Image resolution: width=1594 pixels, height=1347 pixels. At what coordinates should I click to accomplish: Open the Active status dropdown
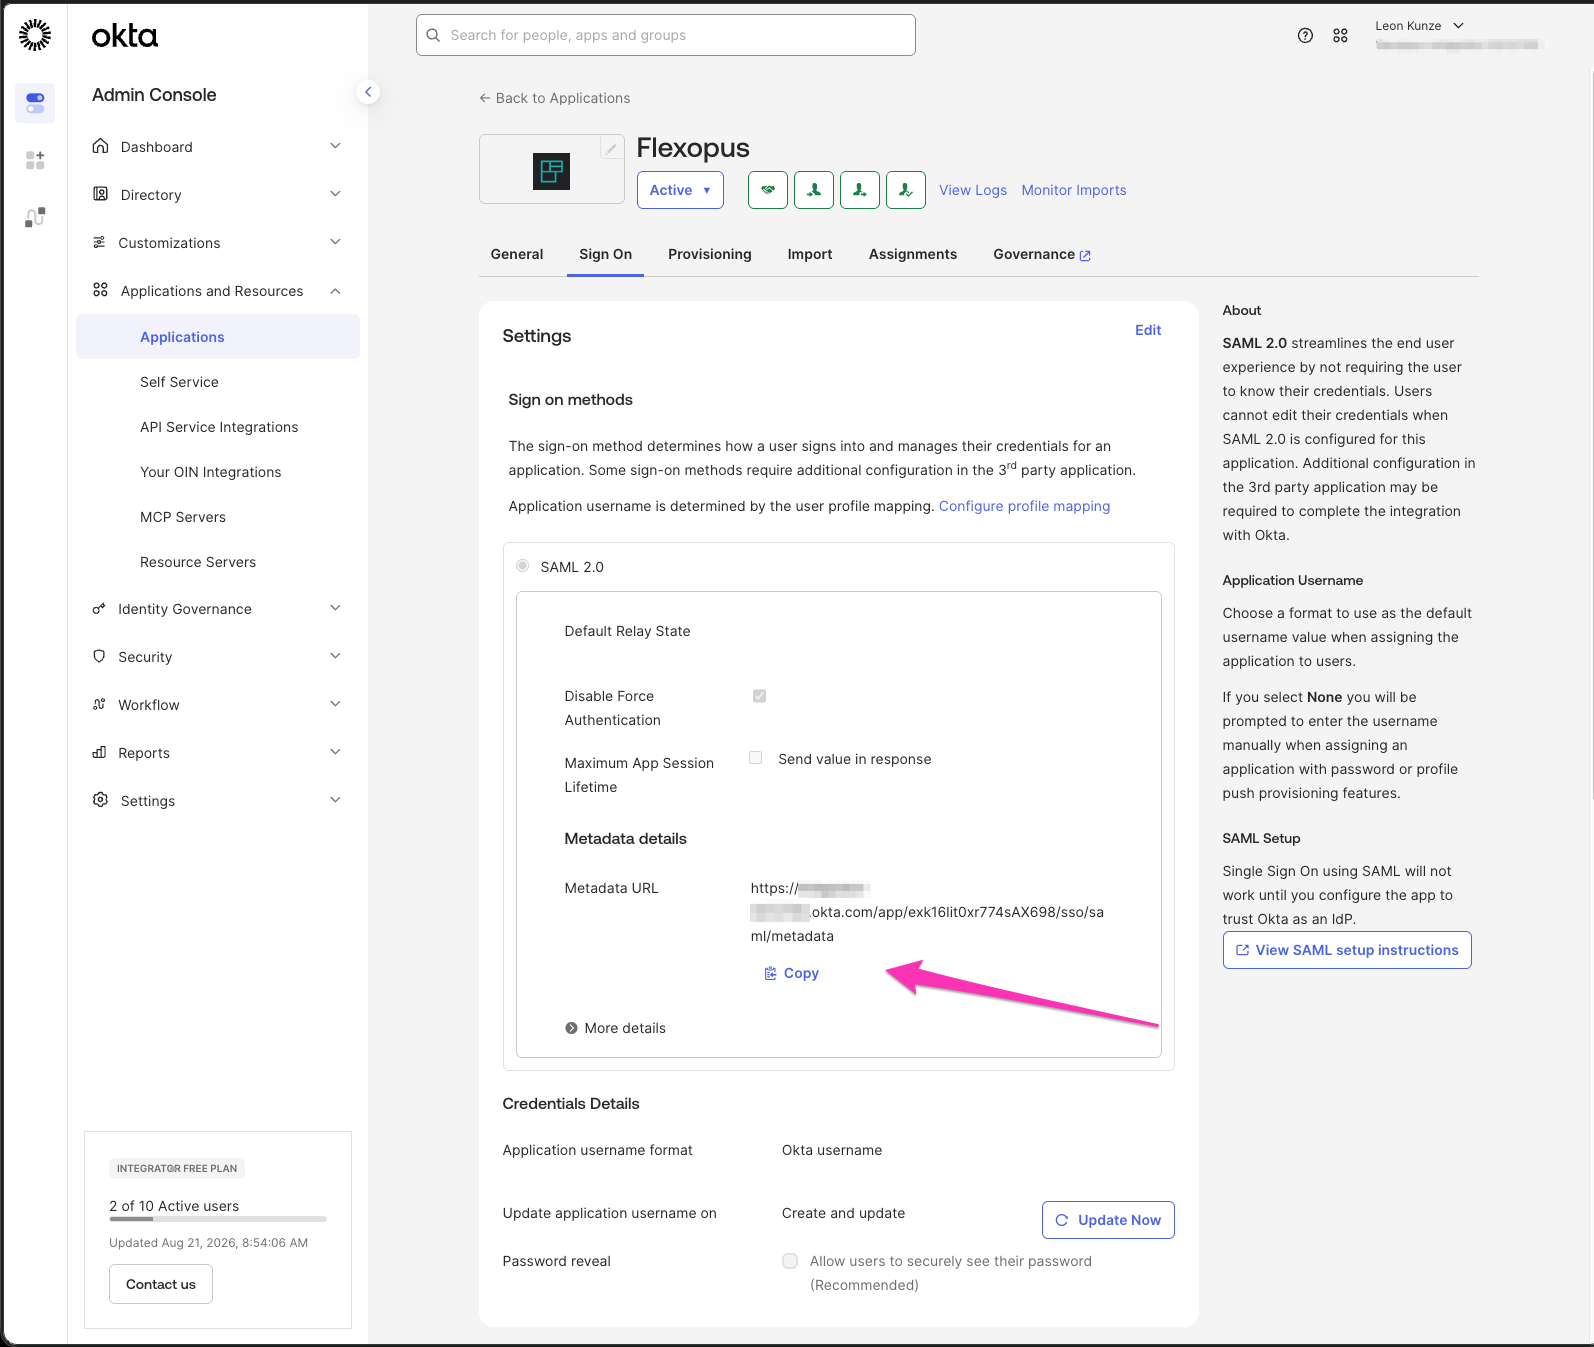(680, 190)
